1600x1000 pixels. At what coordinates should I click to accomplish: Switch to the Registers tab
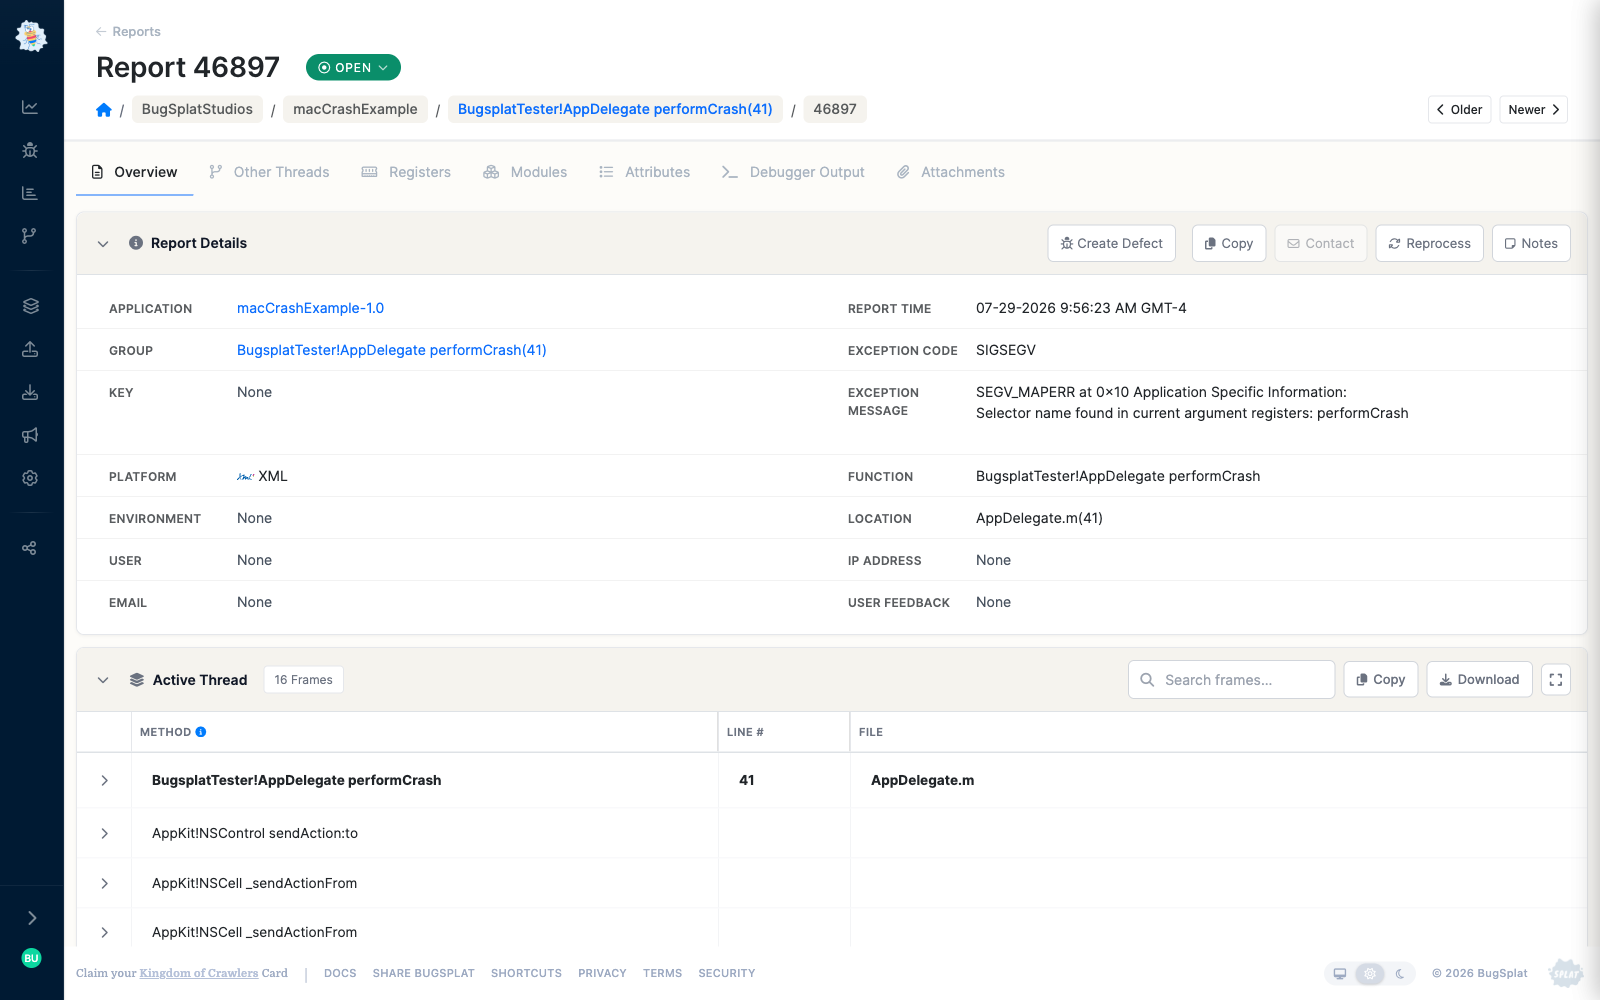tap(406, 172)
